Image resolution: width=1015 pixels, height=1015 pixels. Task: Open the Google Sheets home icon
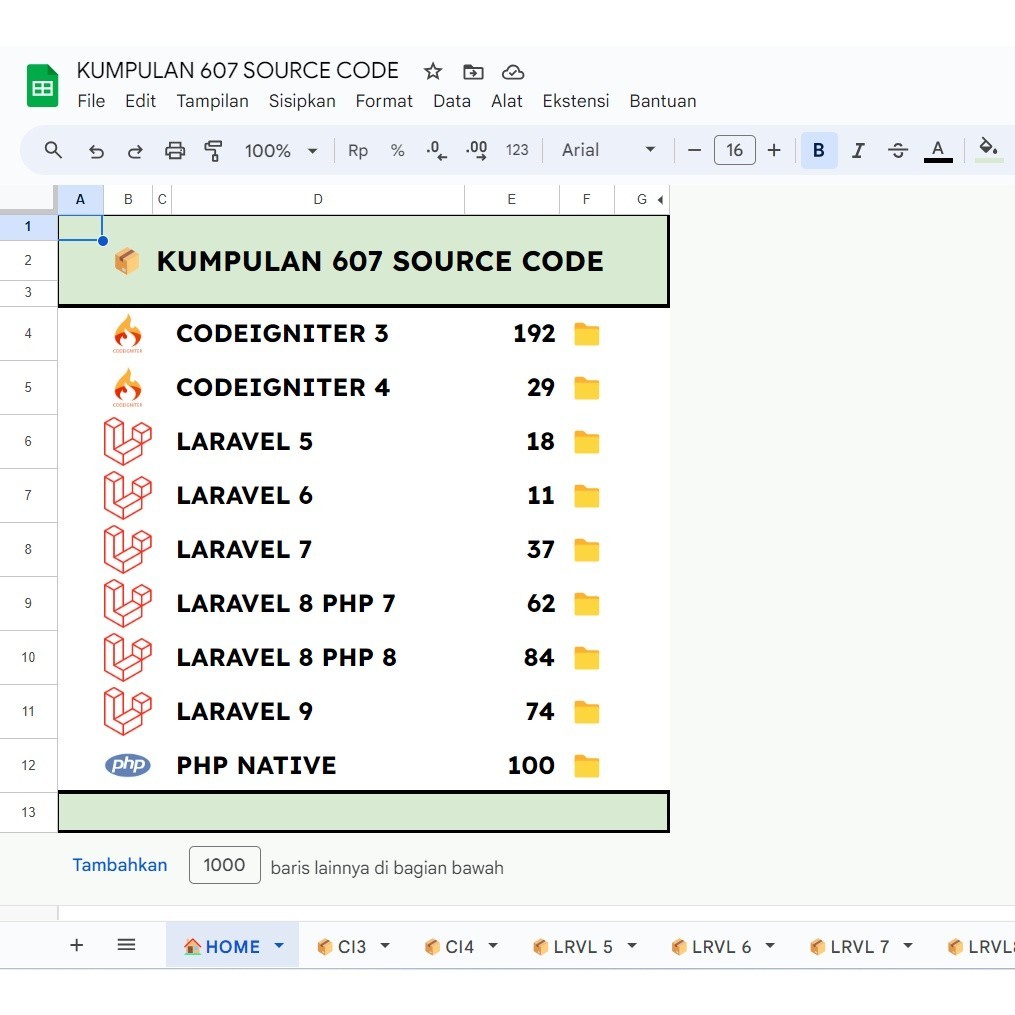click(x=42, y=85)
